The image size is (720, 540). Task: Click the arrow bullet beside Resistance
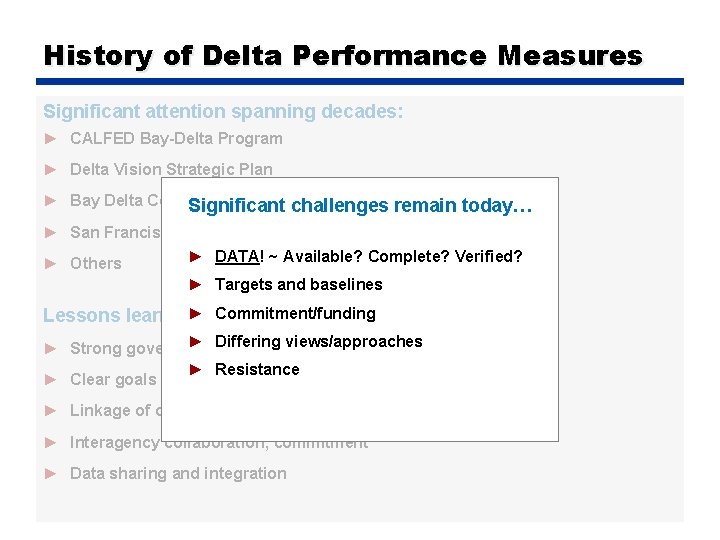196,370
